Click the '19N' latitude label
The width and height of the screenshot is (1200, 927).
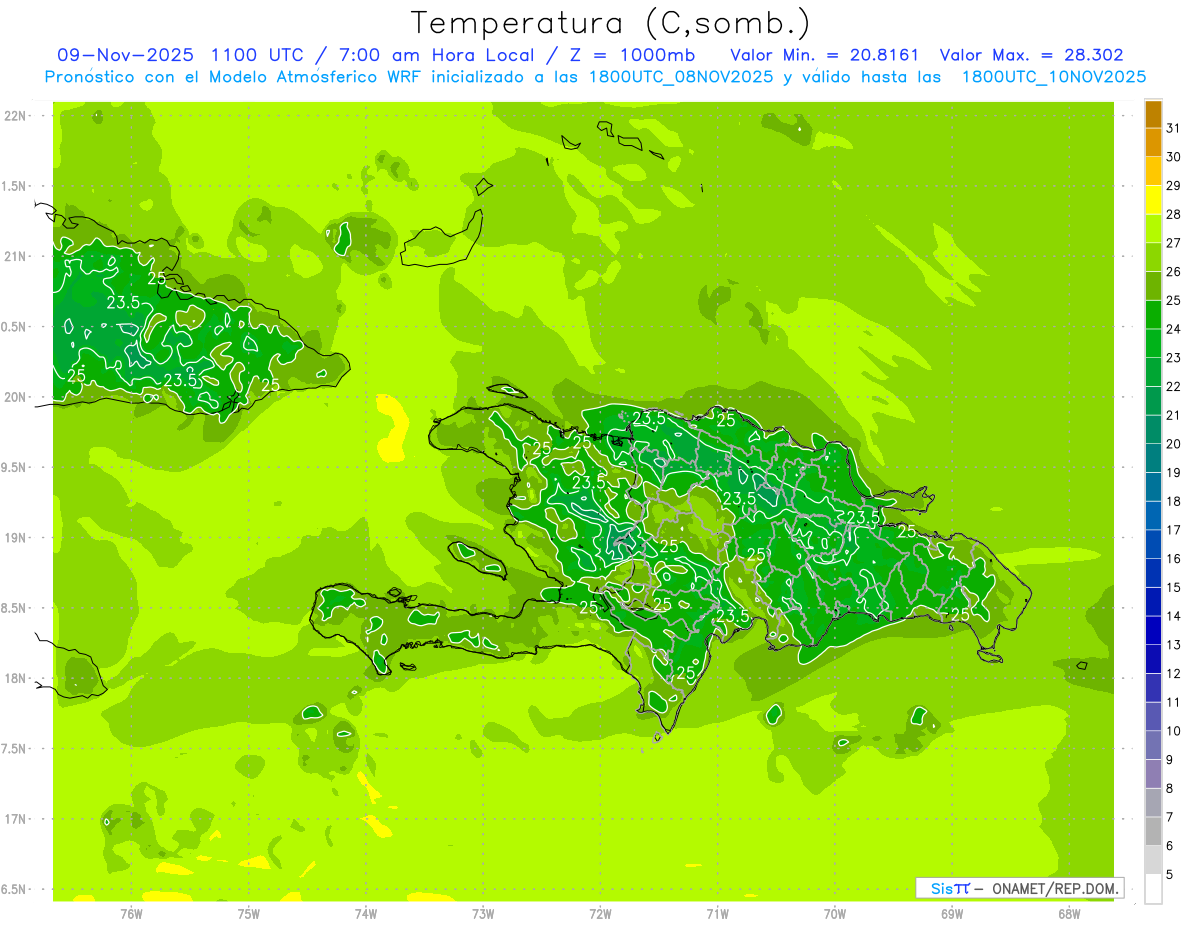pos(15,537)
